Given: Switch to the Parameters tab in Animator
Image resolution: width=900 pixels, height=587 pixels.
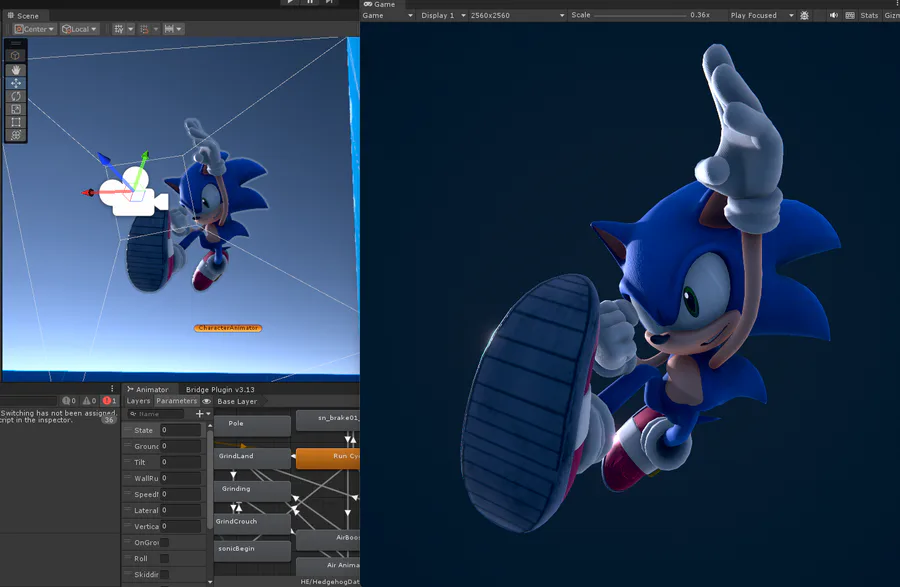Looking at the screenshot, I should click(x=176, y=401).
